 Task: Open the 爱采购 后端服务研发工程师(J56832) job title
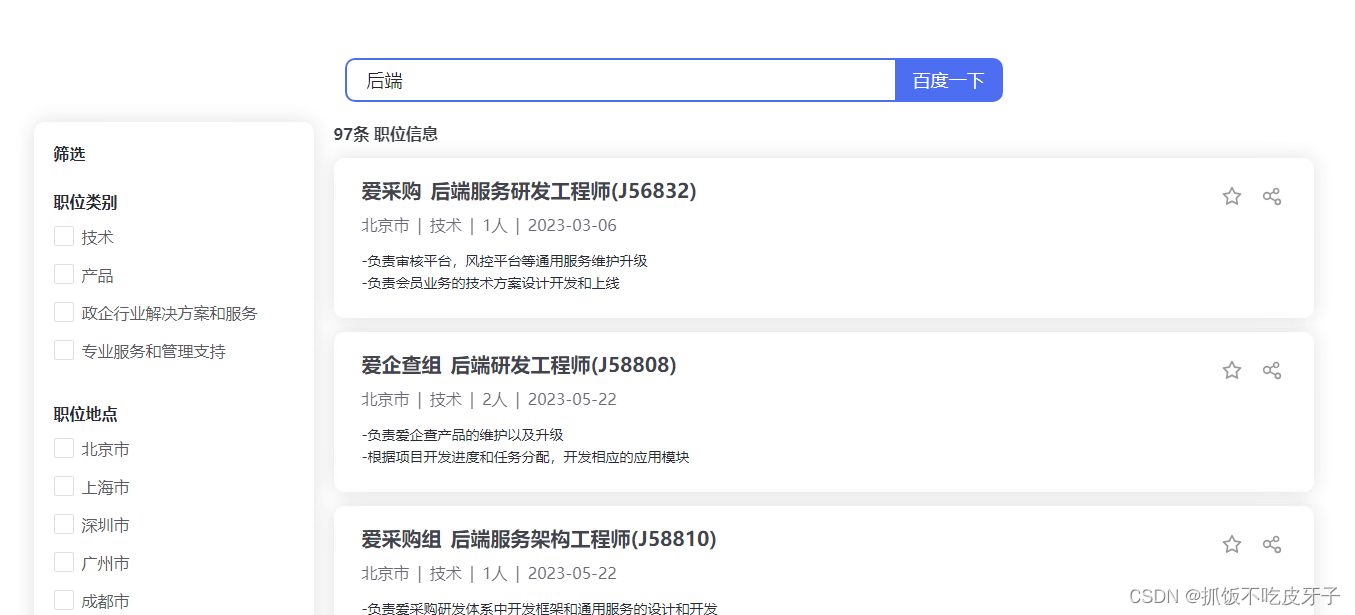pyautogui.click(x=529, y=191)
